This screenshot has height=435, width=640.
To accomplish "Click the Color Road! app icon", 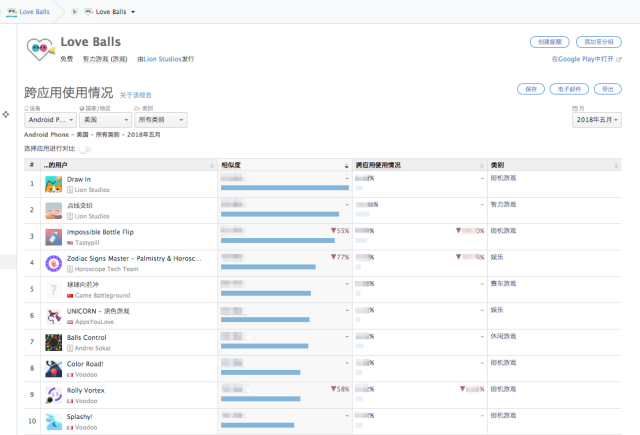I will tap(53, 369).
